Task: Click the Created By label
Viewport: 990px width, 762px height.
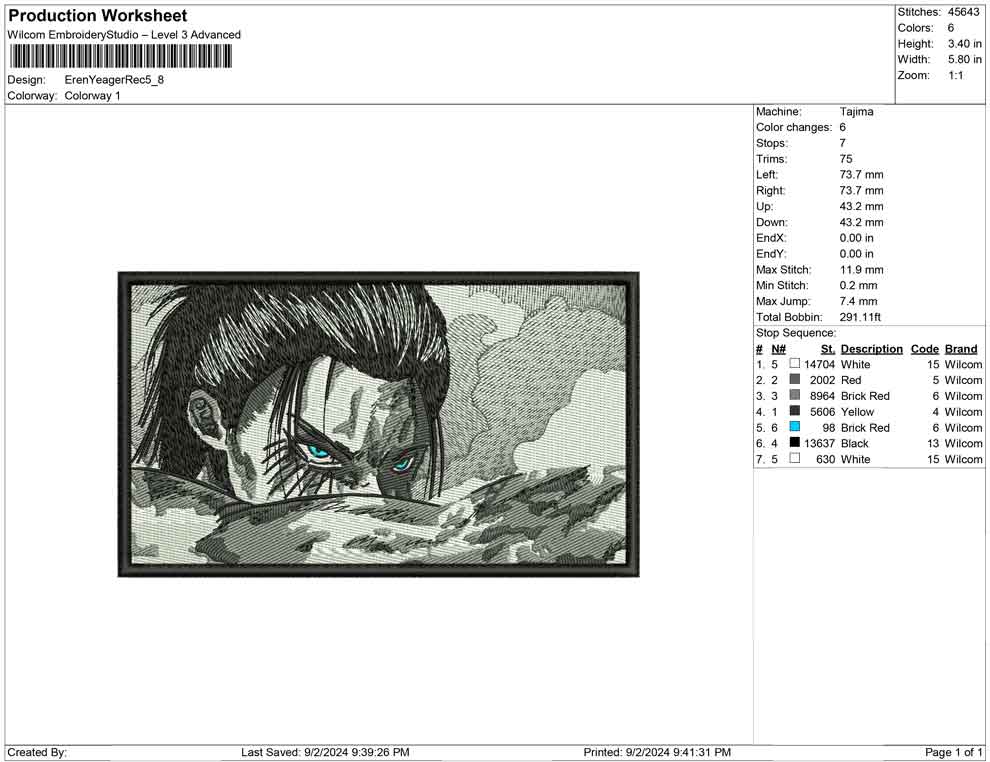Action: click(x=37, y=752)
